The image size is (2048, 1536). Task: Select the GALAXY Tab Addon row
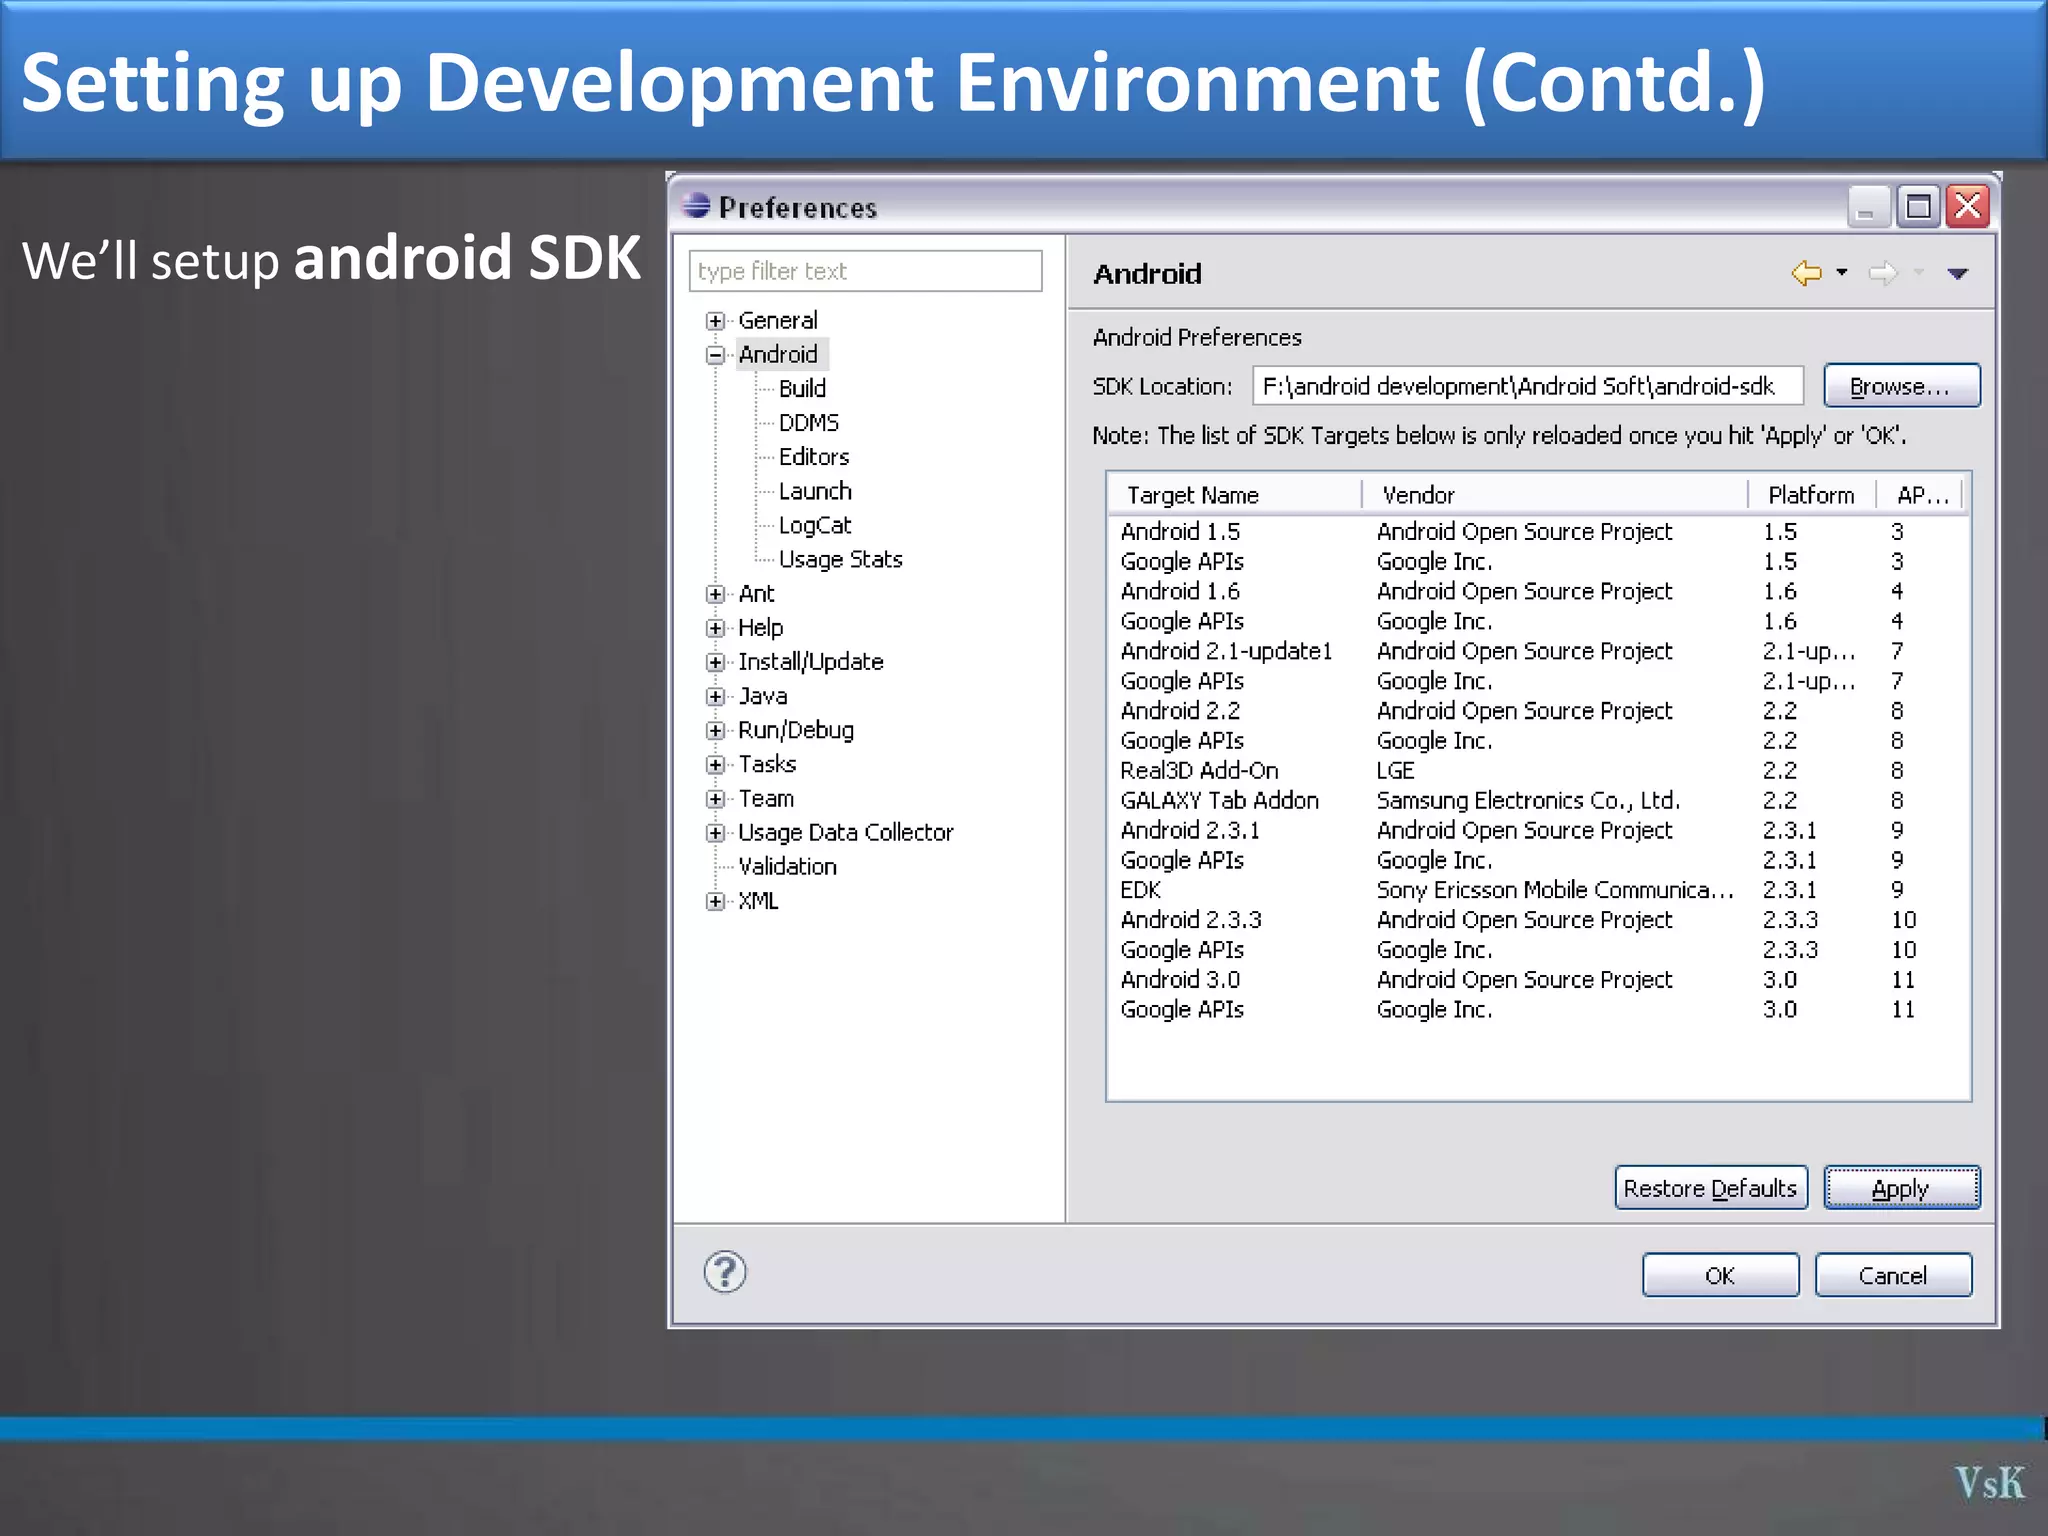(x=1538, y=800)
